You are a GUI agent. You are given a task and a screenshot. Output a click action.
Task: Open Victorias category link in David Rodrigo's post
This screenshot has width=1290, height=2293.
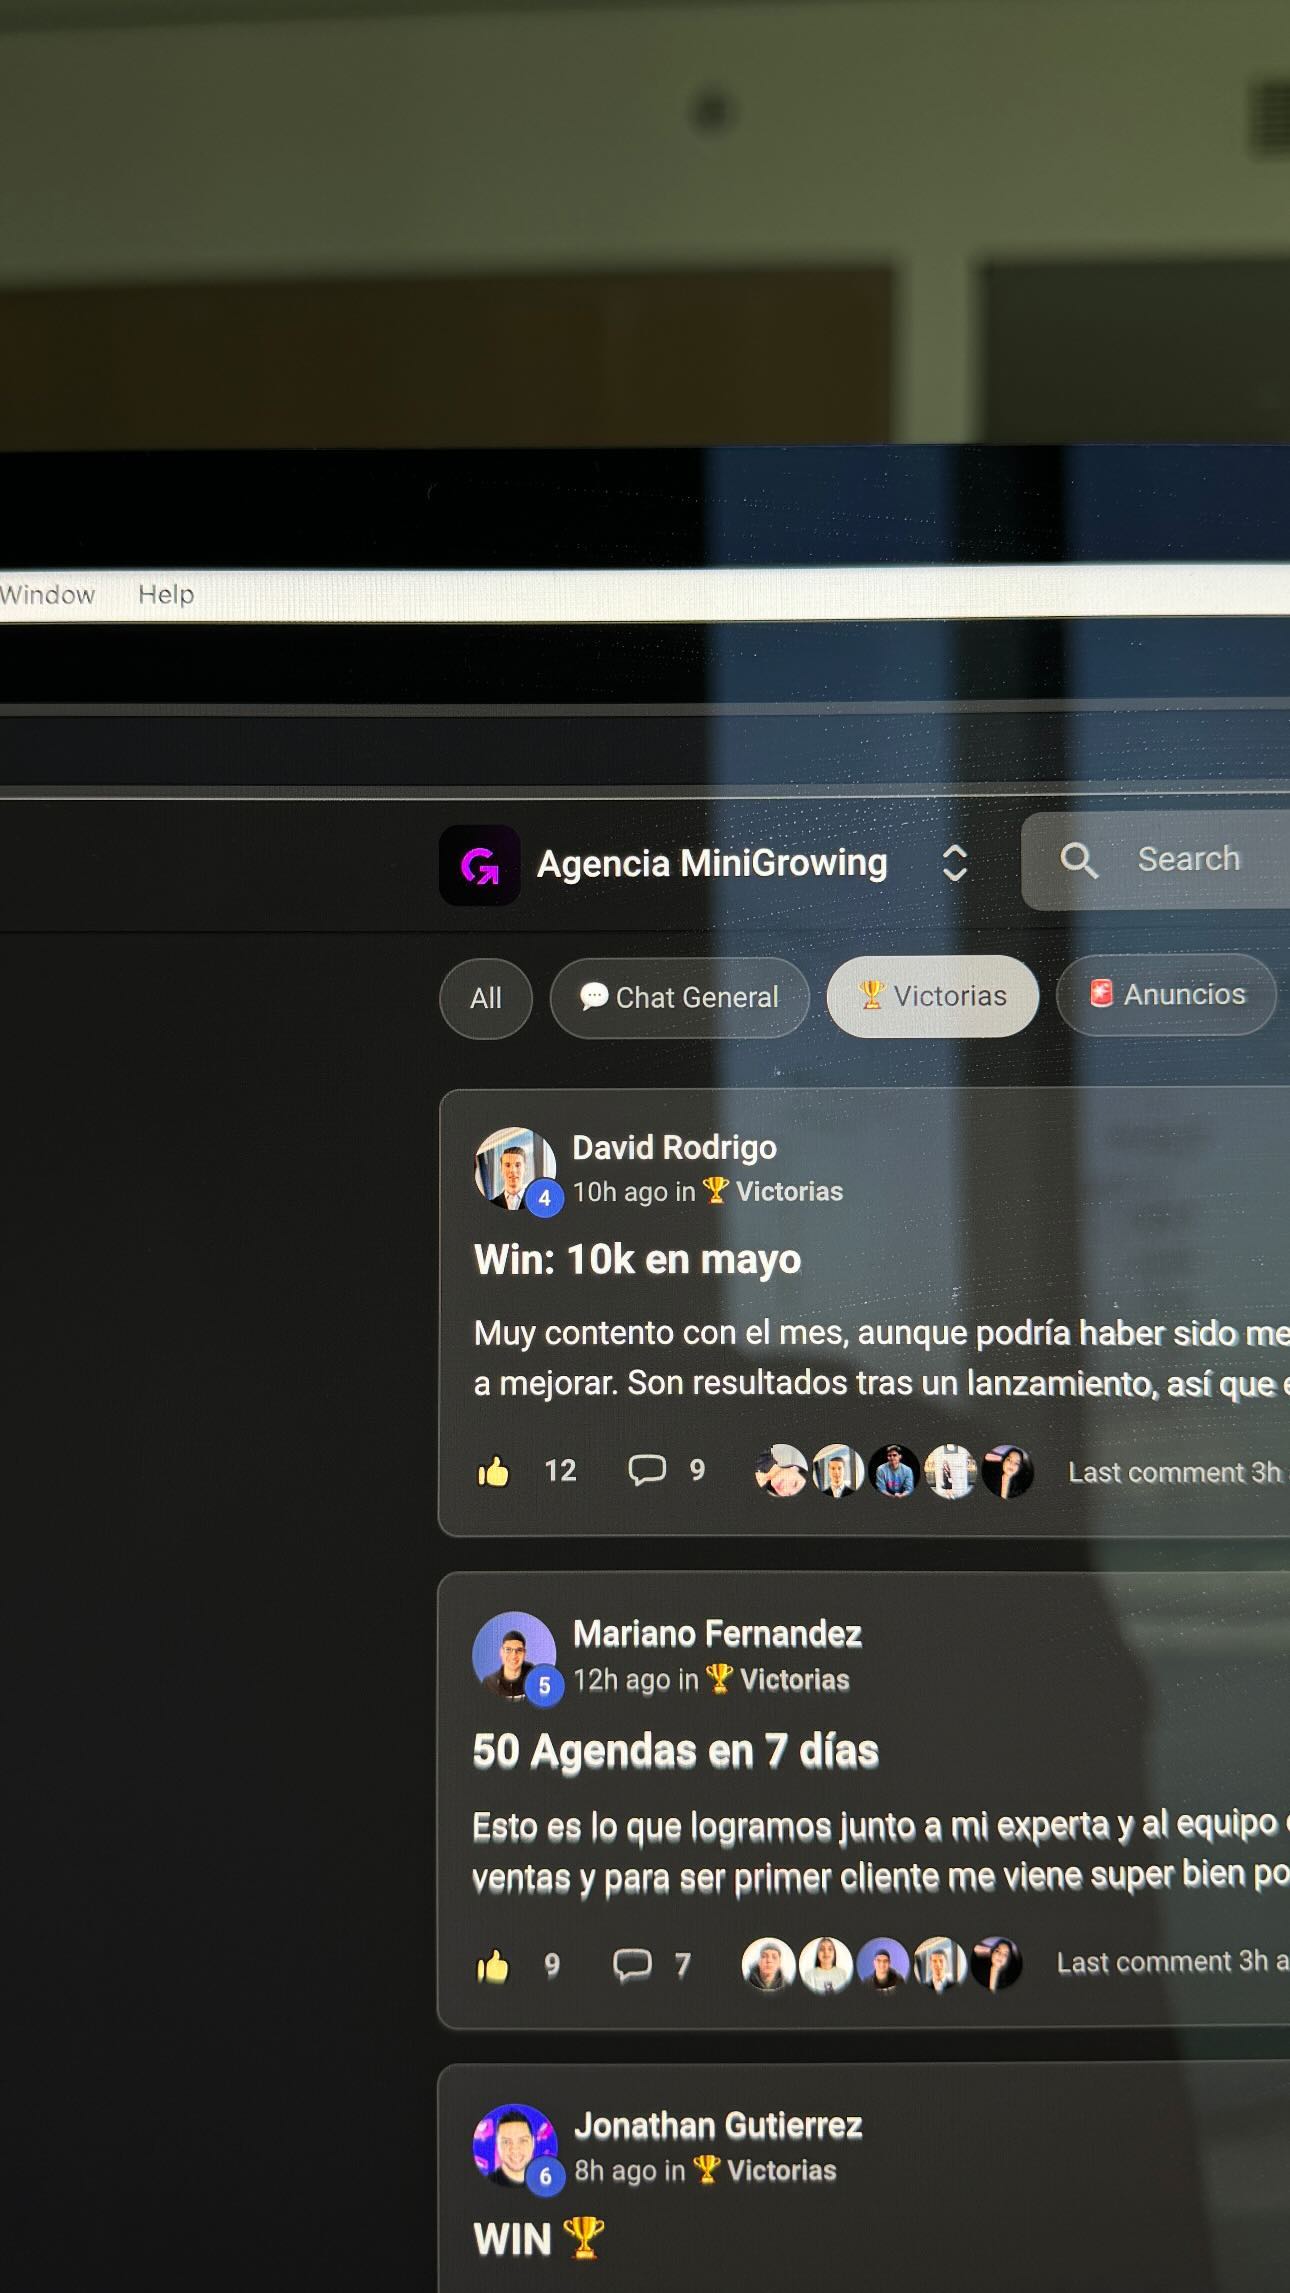click(773, 1191)
